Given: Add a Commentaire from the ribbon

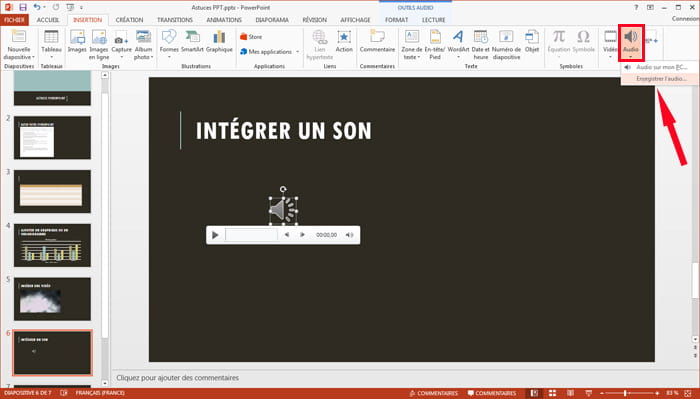Looking at the screenshot, I should [377, 42].
